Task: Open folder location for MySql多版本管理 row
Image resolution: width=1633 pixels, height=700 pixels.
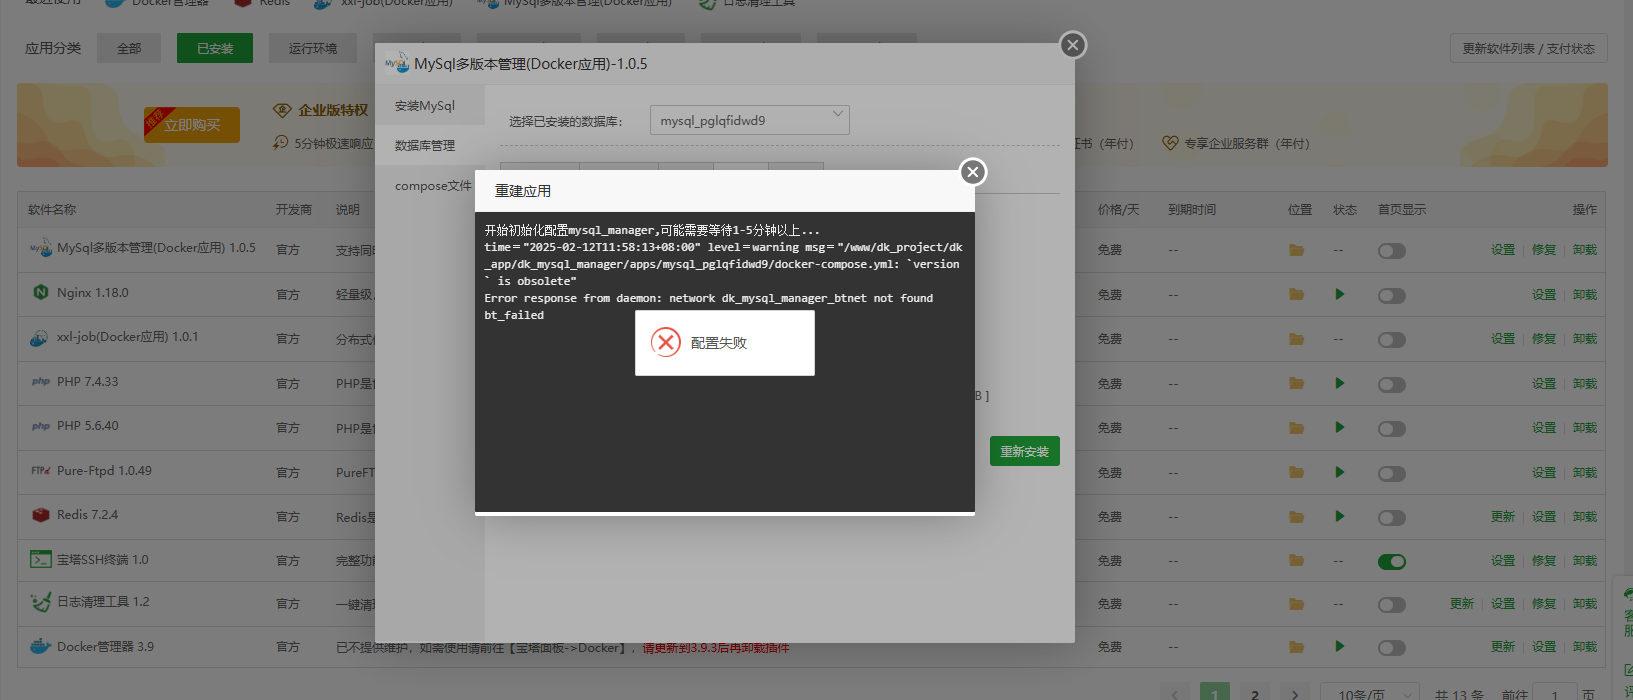Action: point(1296,250)
